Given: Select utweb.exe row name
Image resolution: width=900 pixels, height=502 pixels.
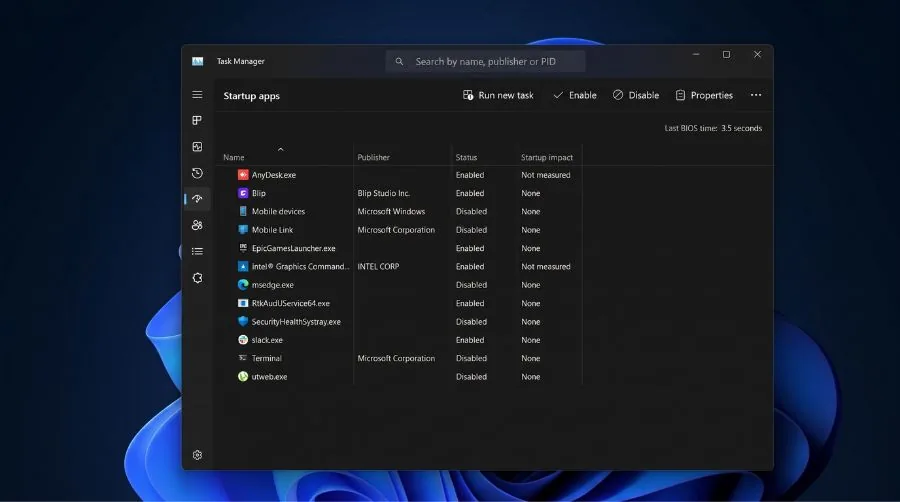Looking at the screenshot, I should point(269,376).
